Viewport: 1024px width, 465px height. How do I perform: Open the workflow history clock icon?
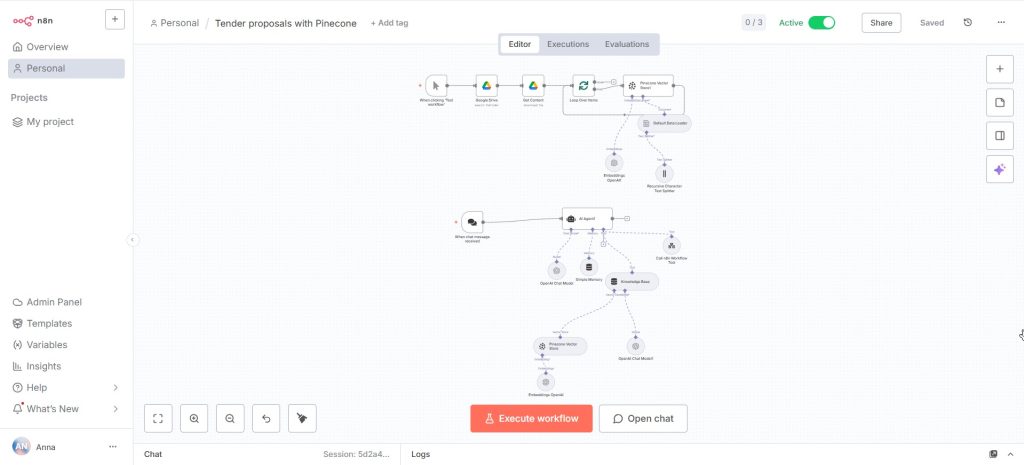tap(967, 22)
